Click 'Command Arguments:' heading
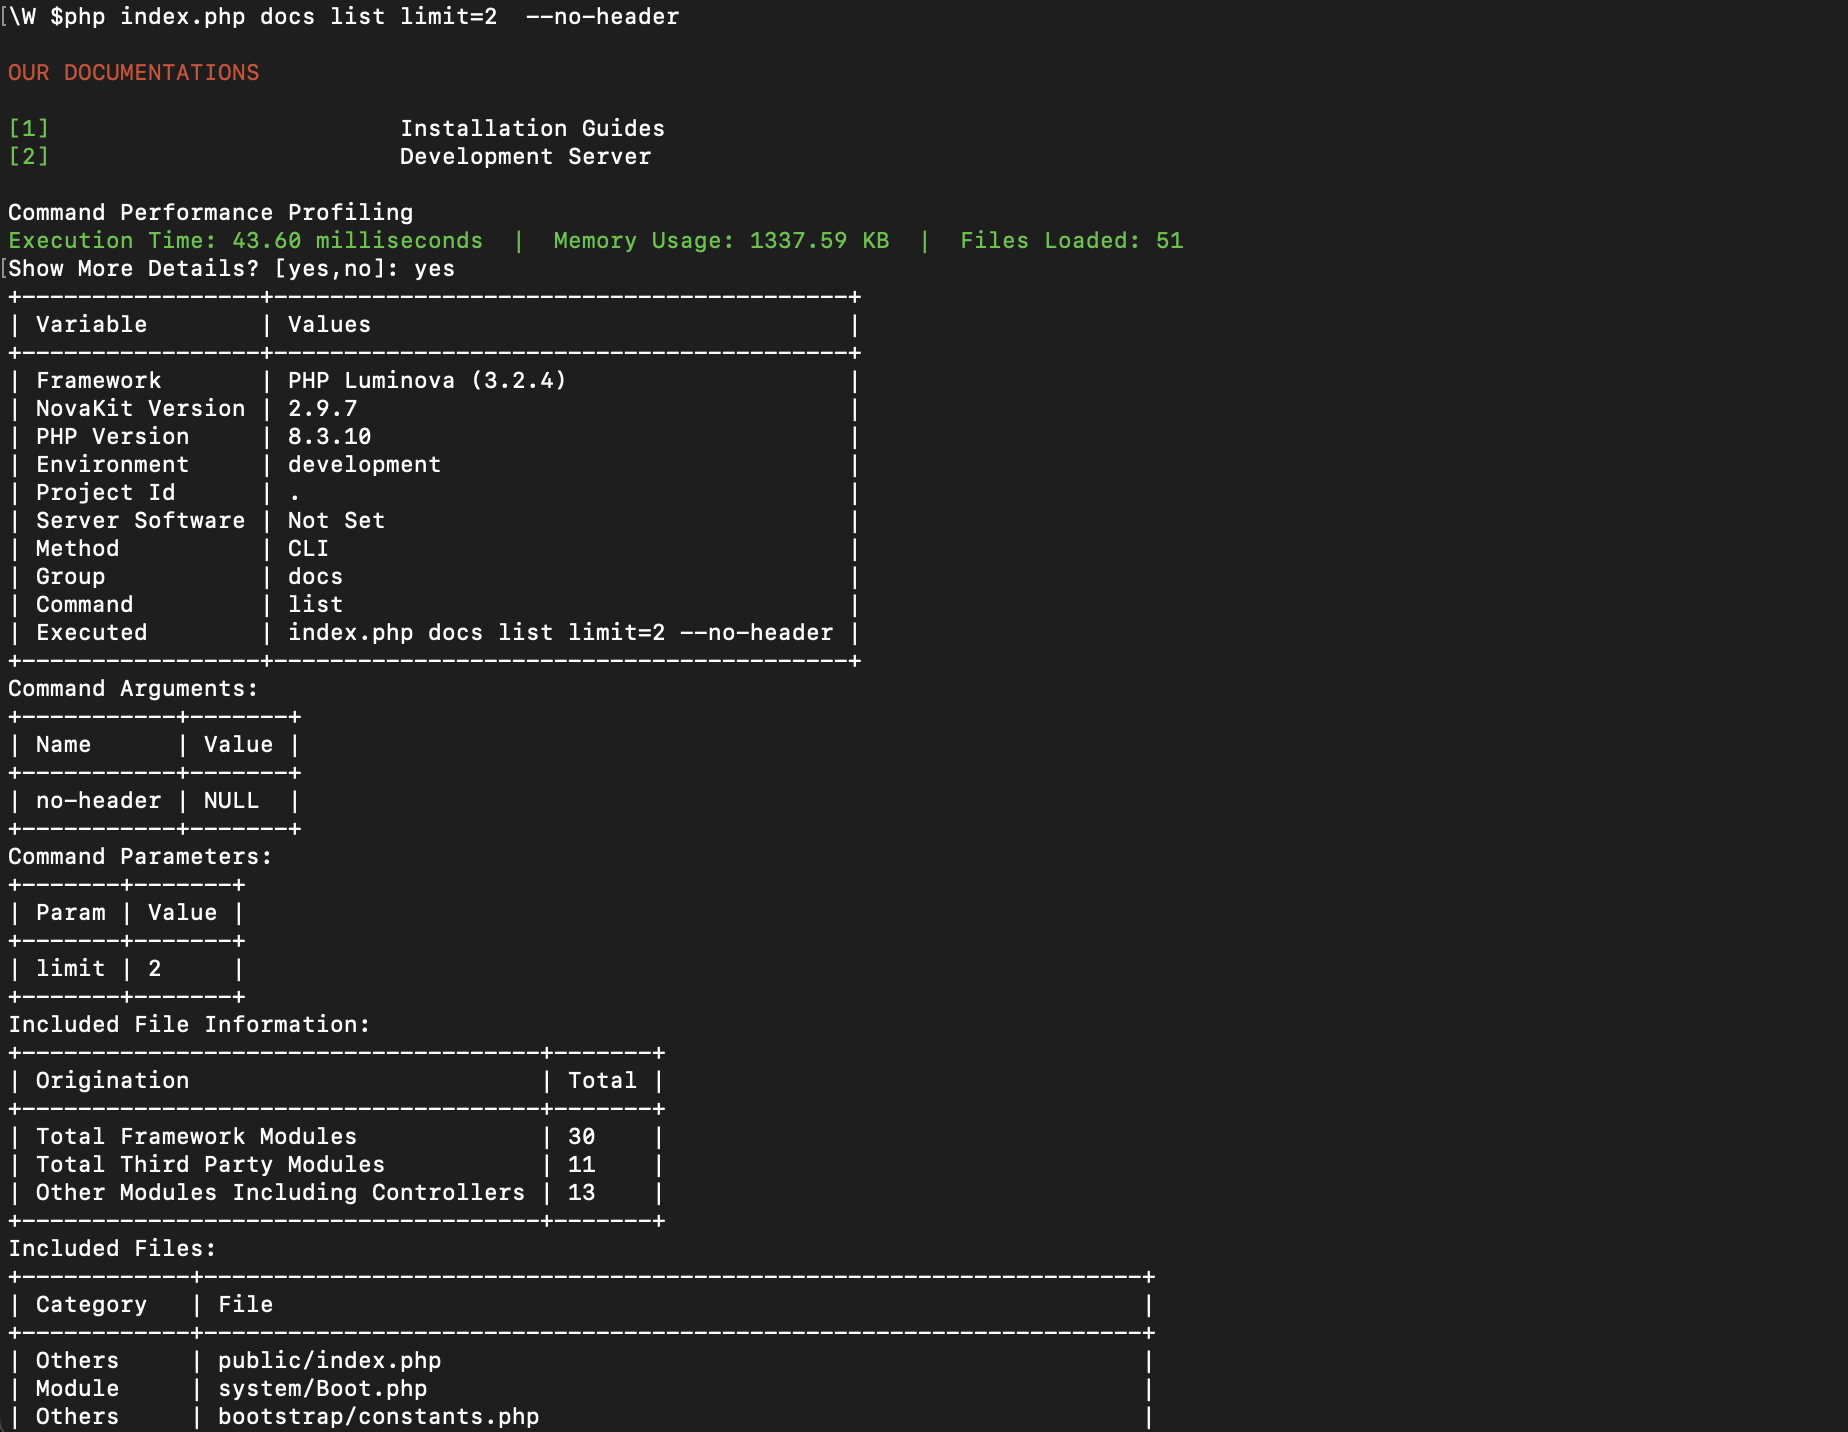Image resolution: width=1848 pixels, height=1432 pixels. (133, 689)
